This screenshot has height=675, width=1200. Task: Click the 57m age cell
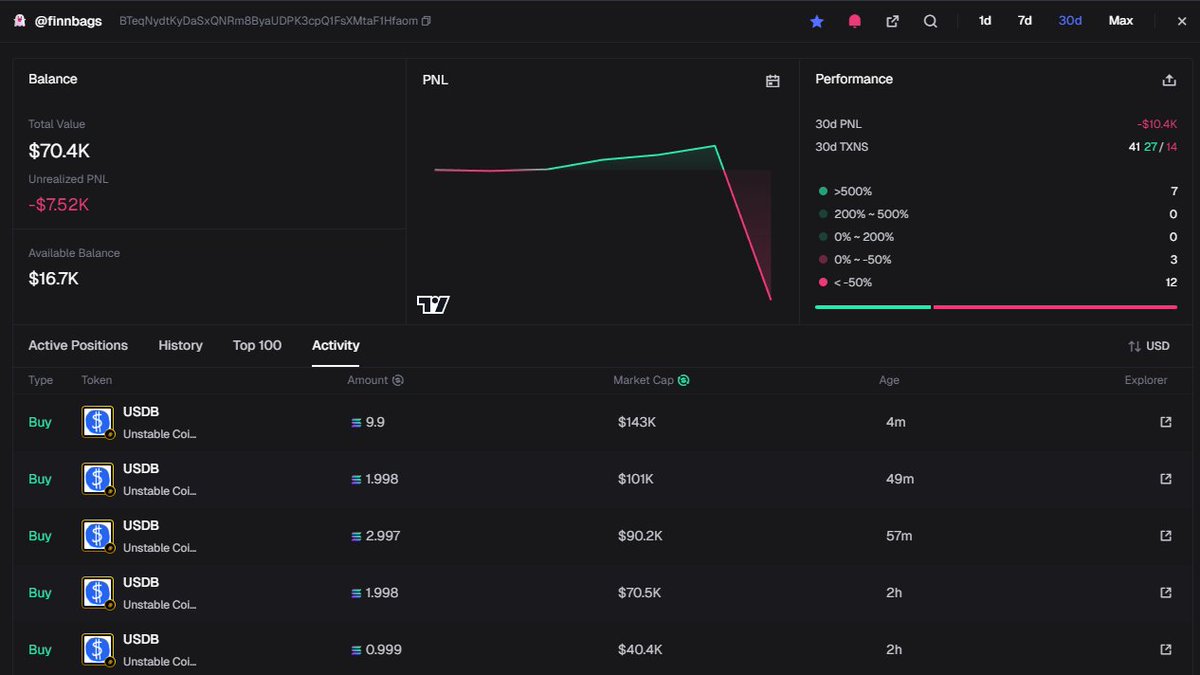(x=899, y=536)
